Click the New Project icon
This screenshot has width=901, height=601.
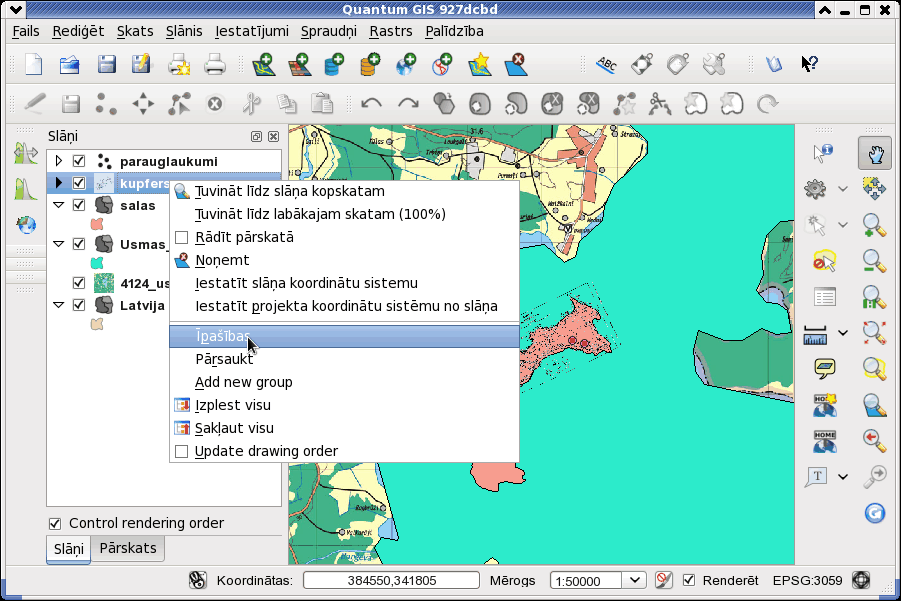34,64
